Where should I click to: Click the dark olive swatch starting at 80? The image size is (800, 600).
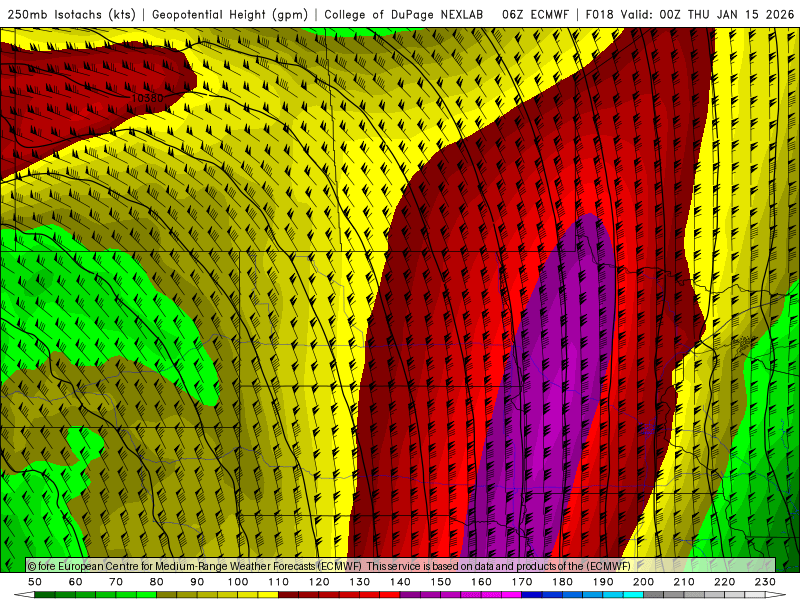[166, 595]
